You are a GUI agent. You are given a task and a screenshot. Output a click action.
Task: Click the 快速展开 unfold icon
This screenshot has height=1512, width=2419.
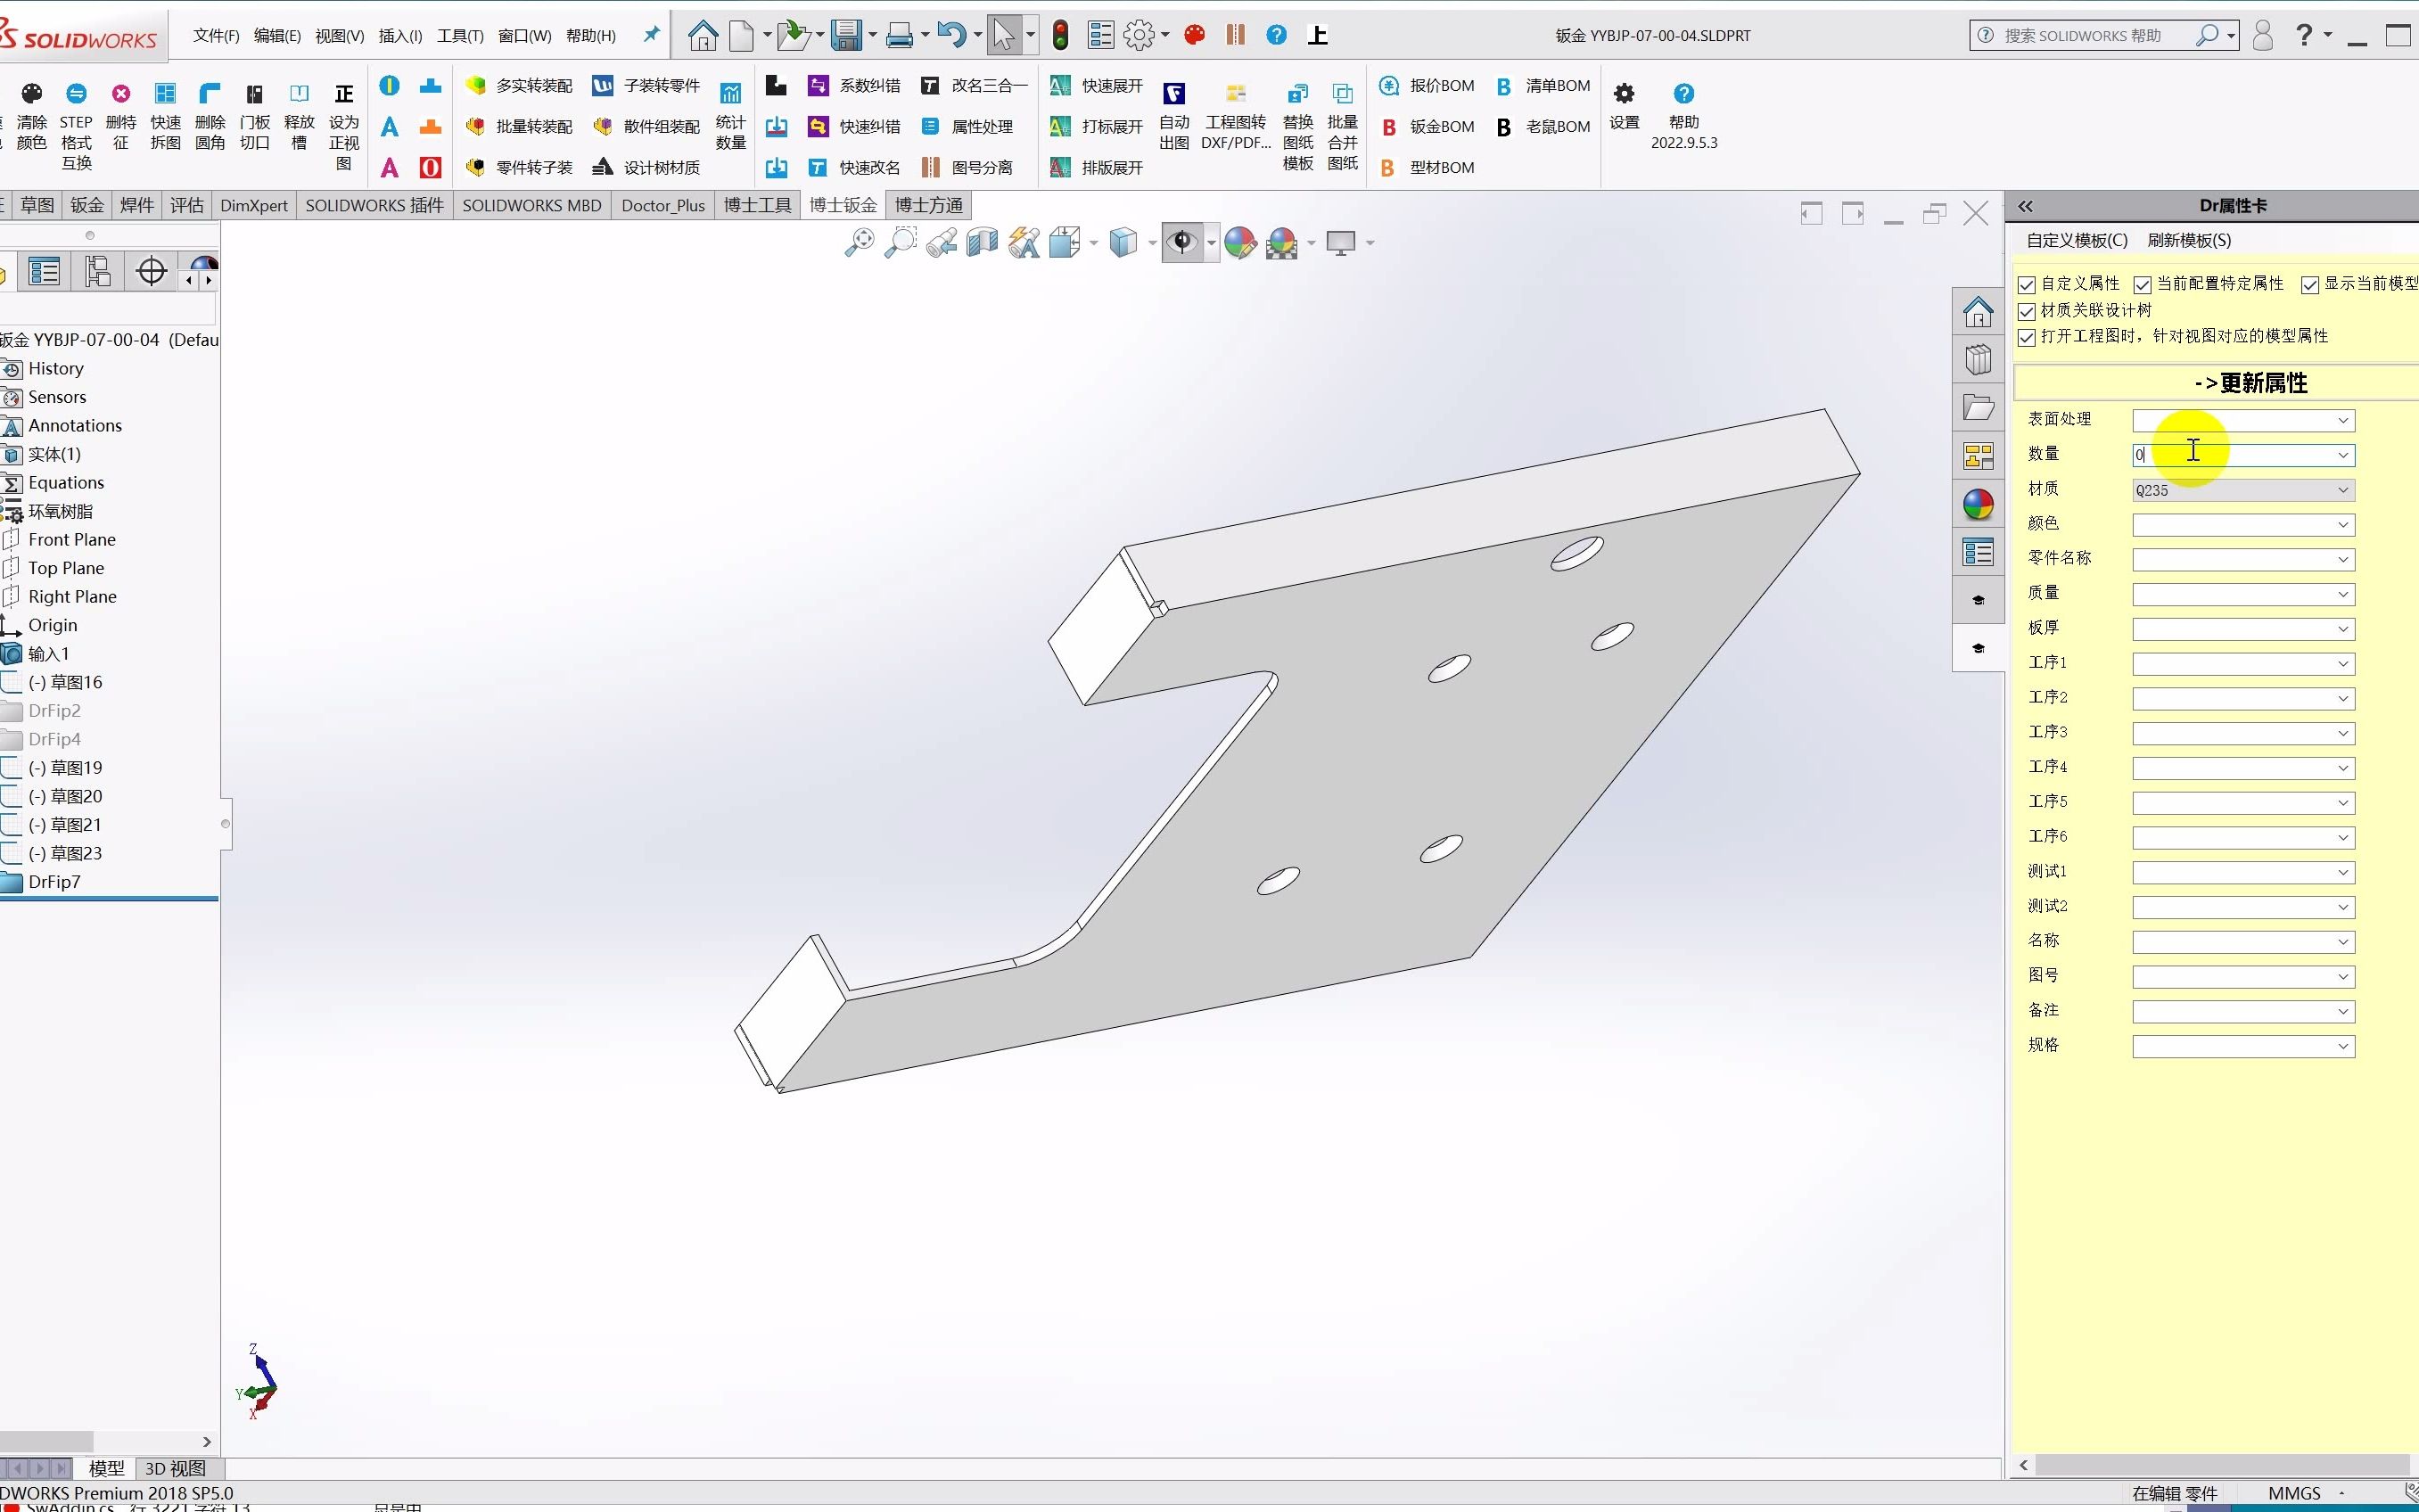click(x=1061, y=86)
